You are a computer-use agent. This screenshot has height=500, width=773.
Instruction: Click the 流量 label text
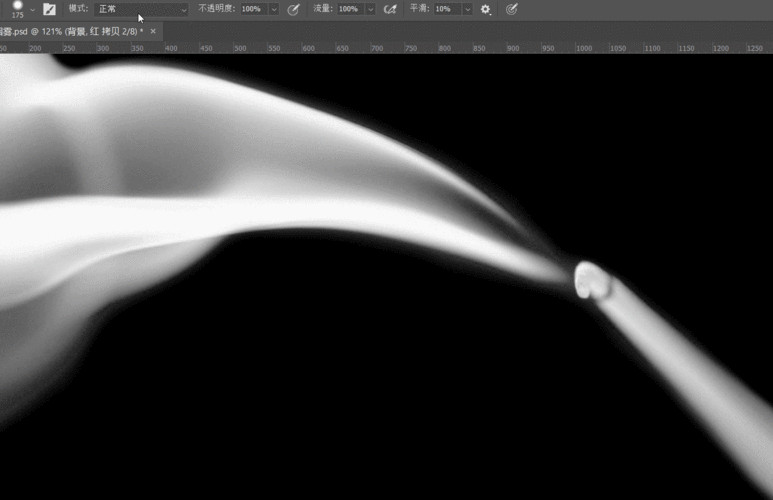323,9
